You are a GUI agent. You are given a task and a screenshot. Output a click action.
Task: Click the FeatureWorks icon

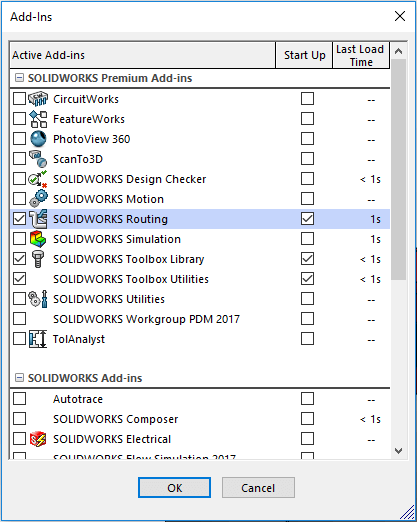pos(38,119)
